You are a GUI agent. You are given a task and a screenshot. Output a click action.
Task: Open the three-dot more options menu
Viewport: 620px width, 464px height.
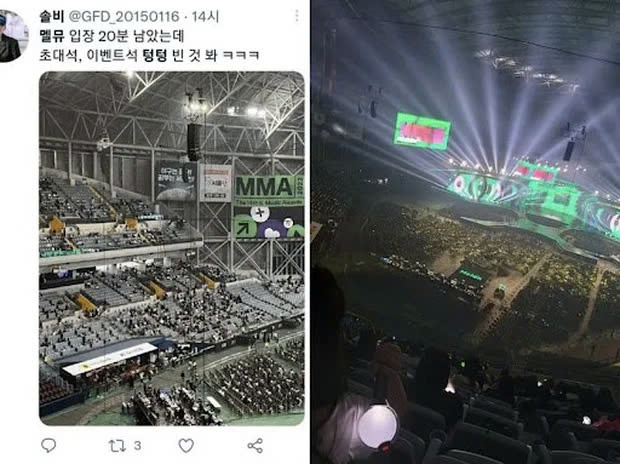298,17
